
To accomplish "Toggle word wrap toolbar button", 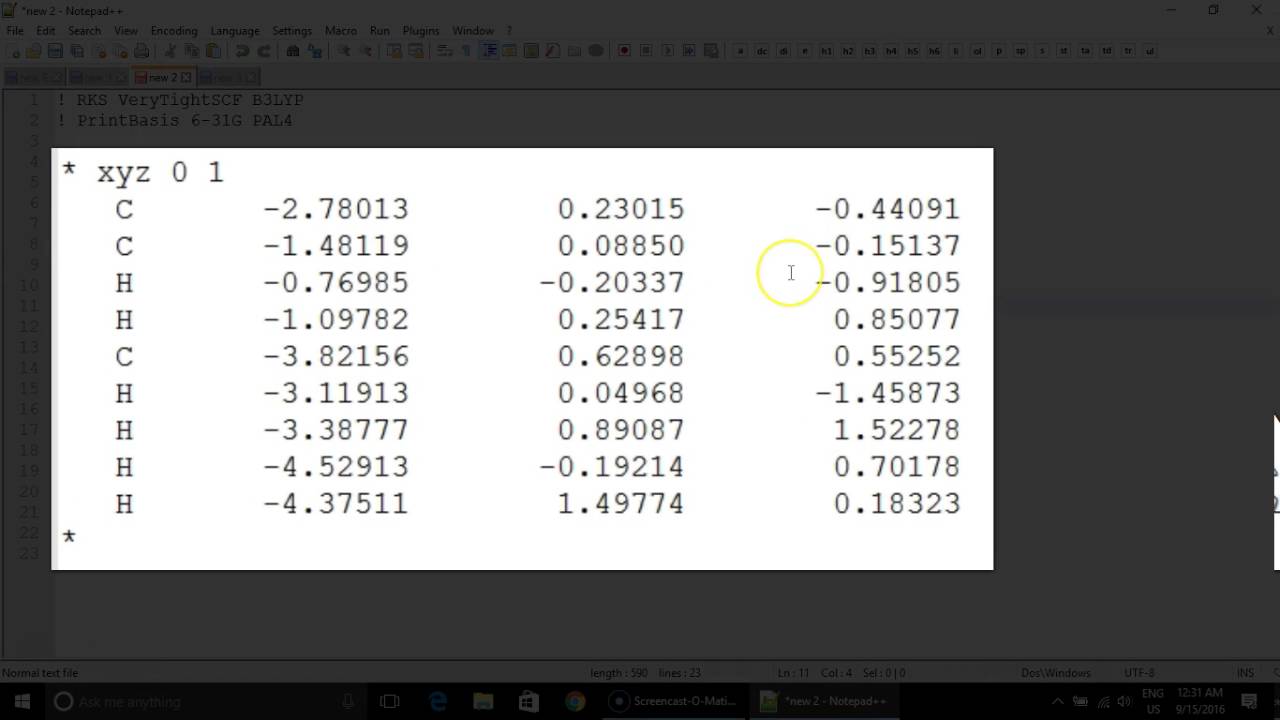I will click(x=443, y=51).
